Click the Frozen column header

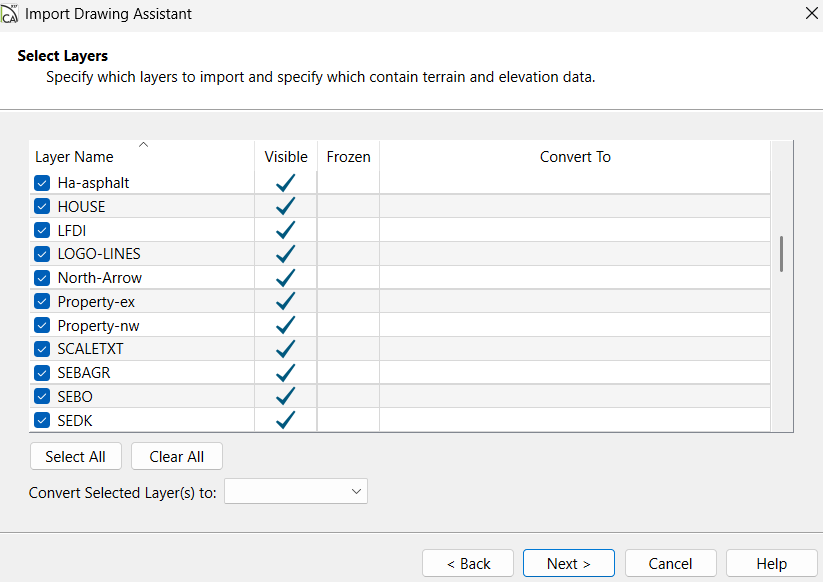tap(348, 157)
